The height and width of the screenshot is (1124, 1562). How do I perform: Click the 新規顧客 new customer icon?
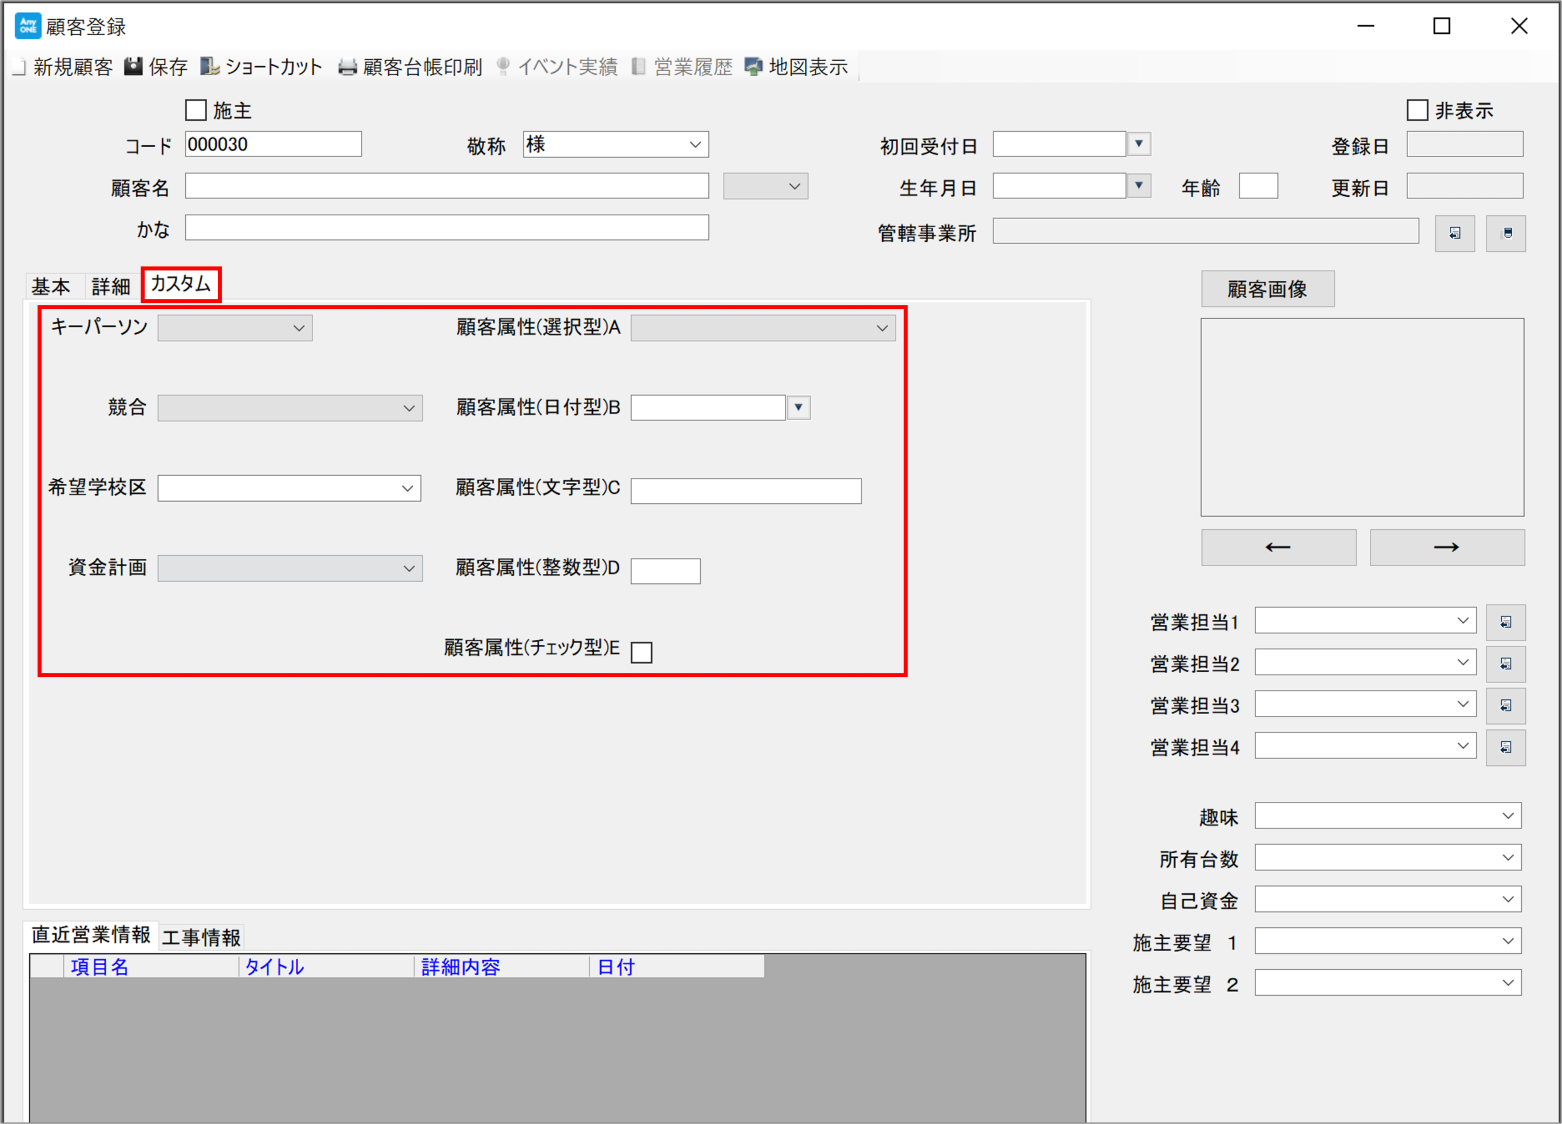(x=19, y=67)
